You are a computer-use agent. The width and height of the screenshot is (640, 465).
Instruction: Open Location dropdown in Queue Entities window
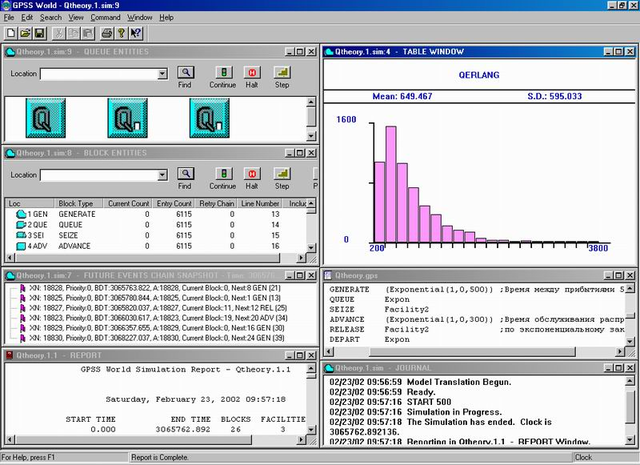[x=162, y=74]
